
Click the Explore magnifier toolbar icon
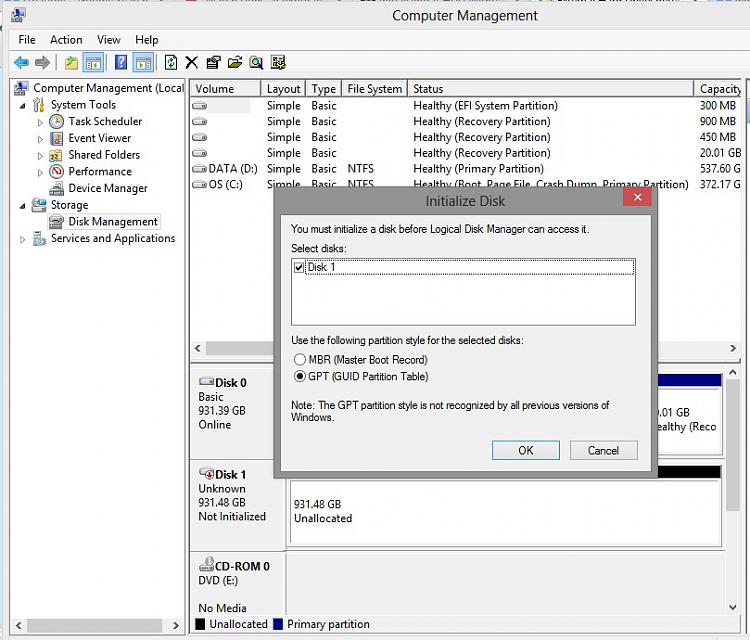coord(256,63)
